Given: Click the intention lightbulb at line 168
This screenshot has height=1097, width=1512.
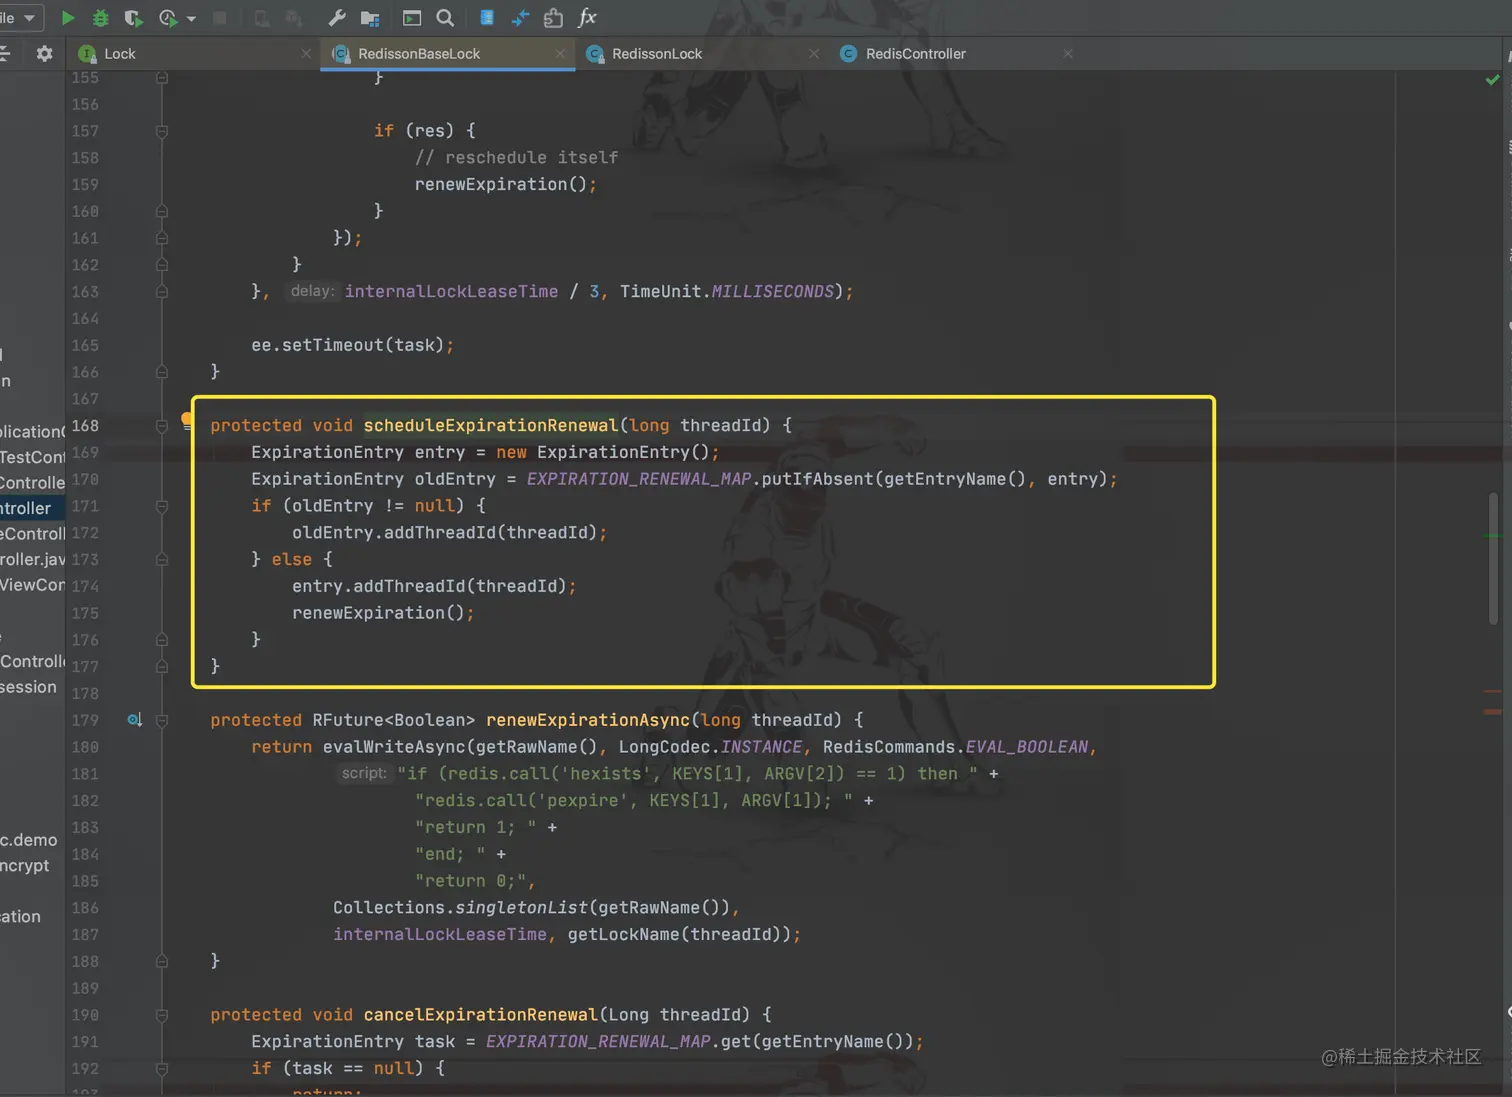Looking at the screenshot, I should pyautogui.click(x=186, y=420).
